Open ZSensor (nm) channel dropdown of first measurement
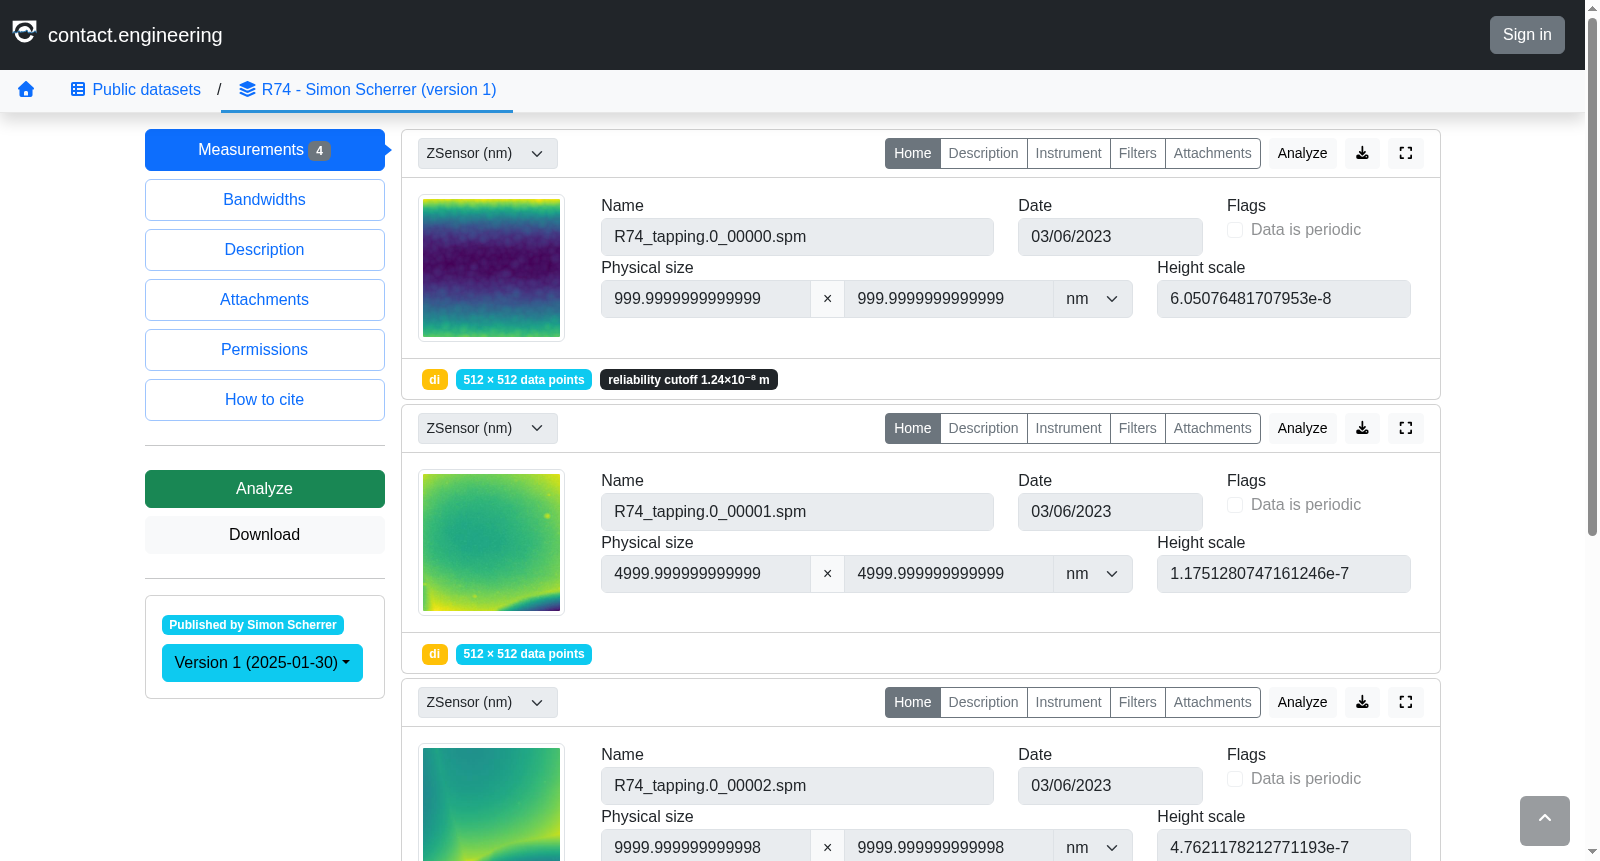Viewport: 1600px width, 861px height. pyautogui.click(x=487, y=153)
